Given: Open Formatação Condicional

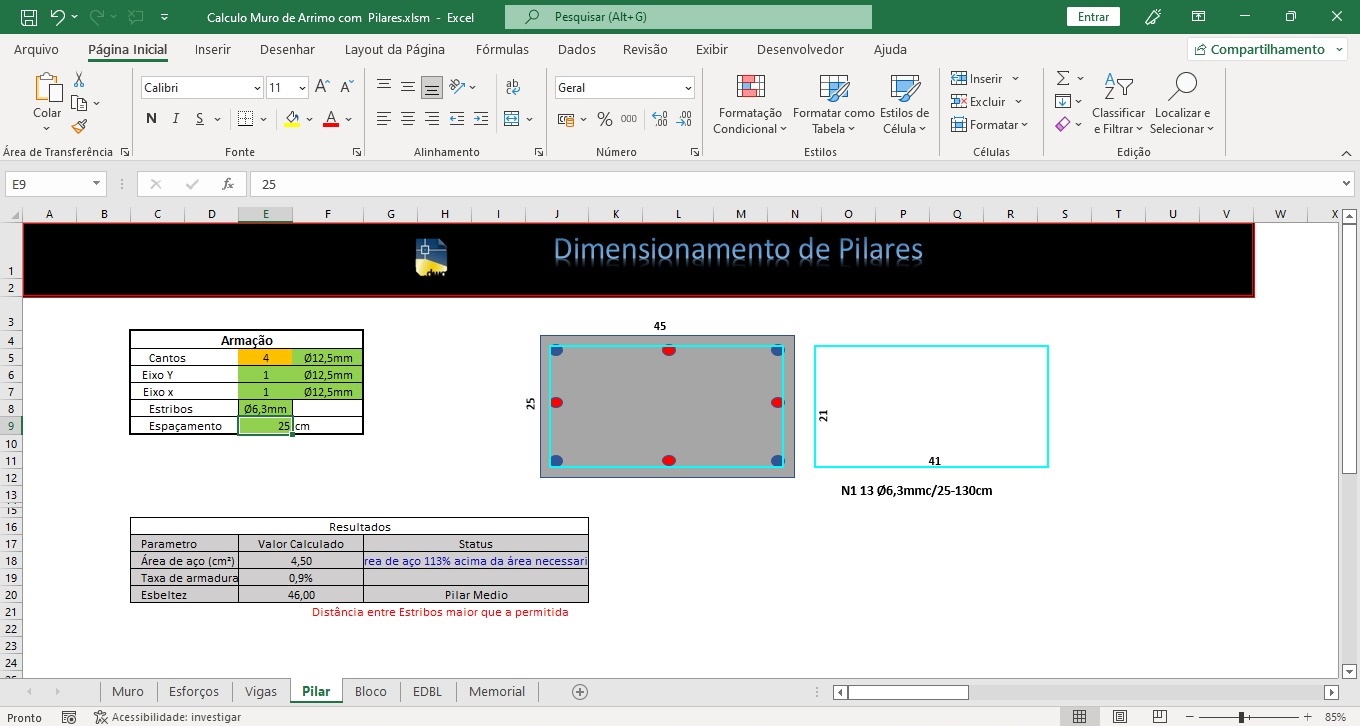Looking at the screenshot, I should click(x=750, y=104).
